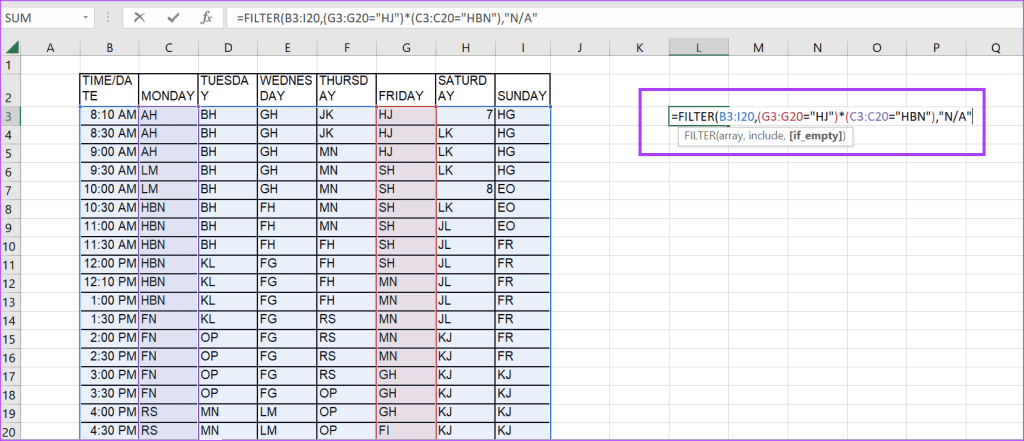
Task: Click the Enter checkmark to confirm formula
Action: coord(173,18)
